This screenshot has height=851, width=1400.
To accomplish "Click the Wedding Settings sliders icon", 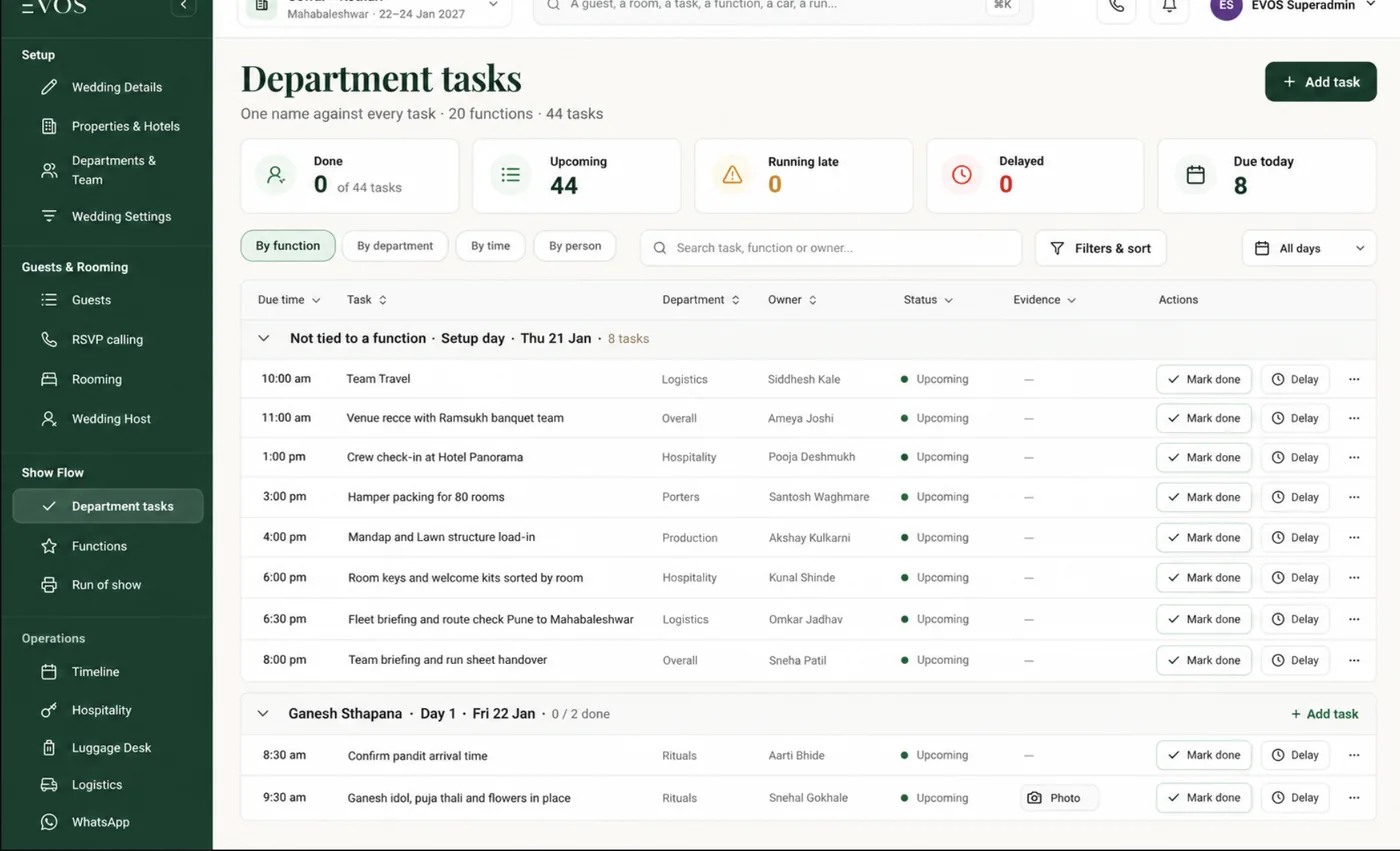I will point(49,216).
